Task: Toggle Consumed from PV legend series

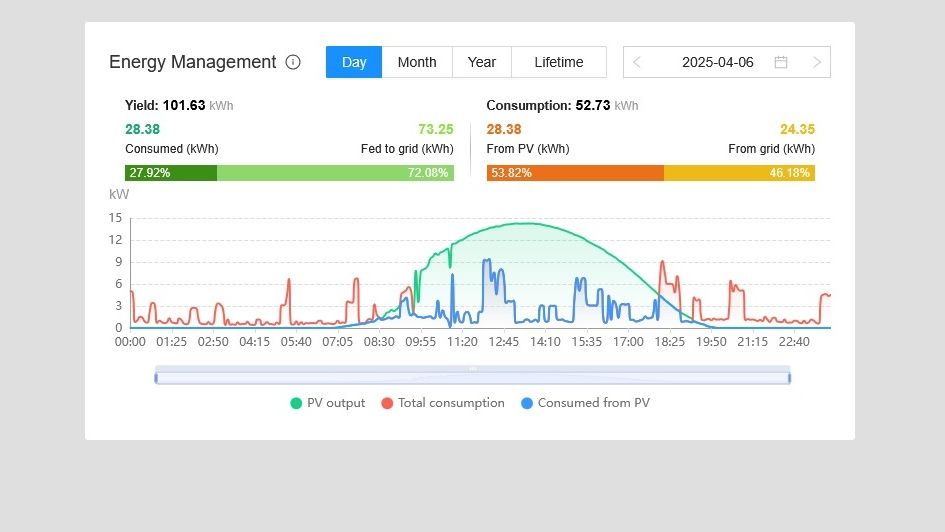Action: point(585,403)
